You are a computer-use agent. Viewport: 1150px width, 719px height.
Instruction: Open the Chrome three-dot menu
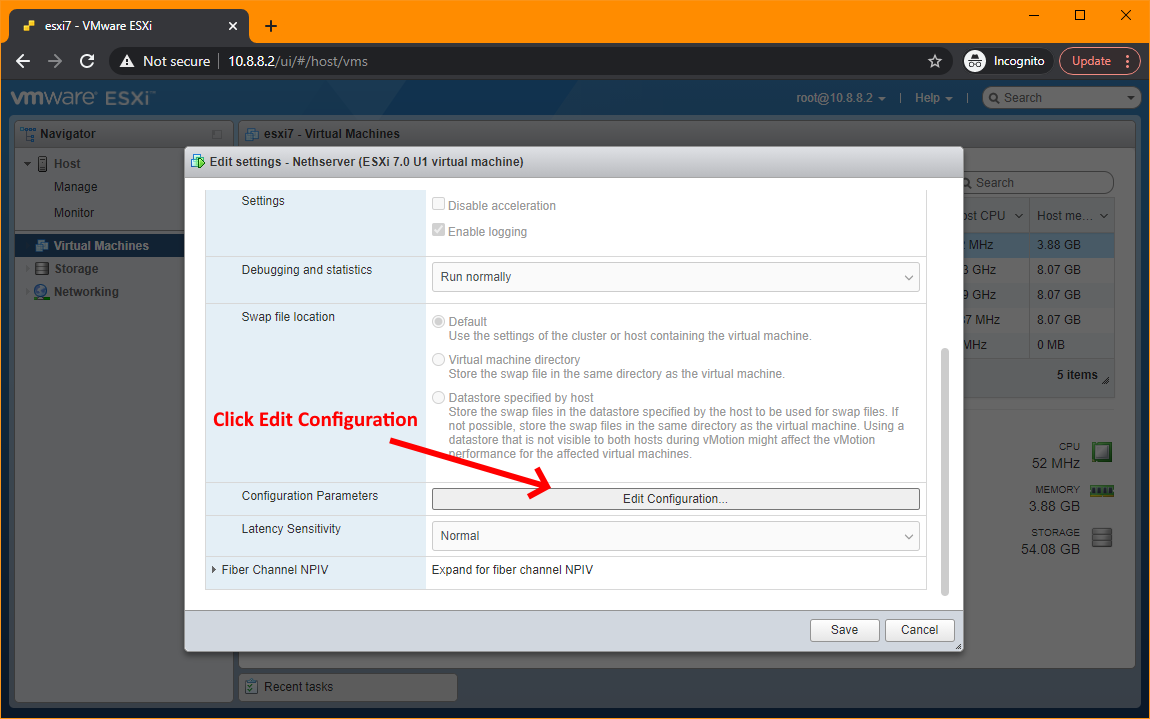tap(1127, 61)
